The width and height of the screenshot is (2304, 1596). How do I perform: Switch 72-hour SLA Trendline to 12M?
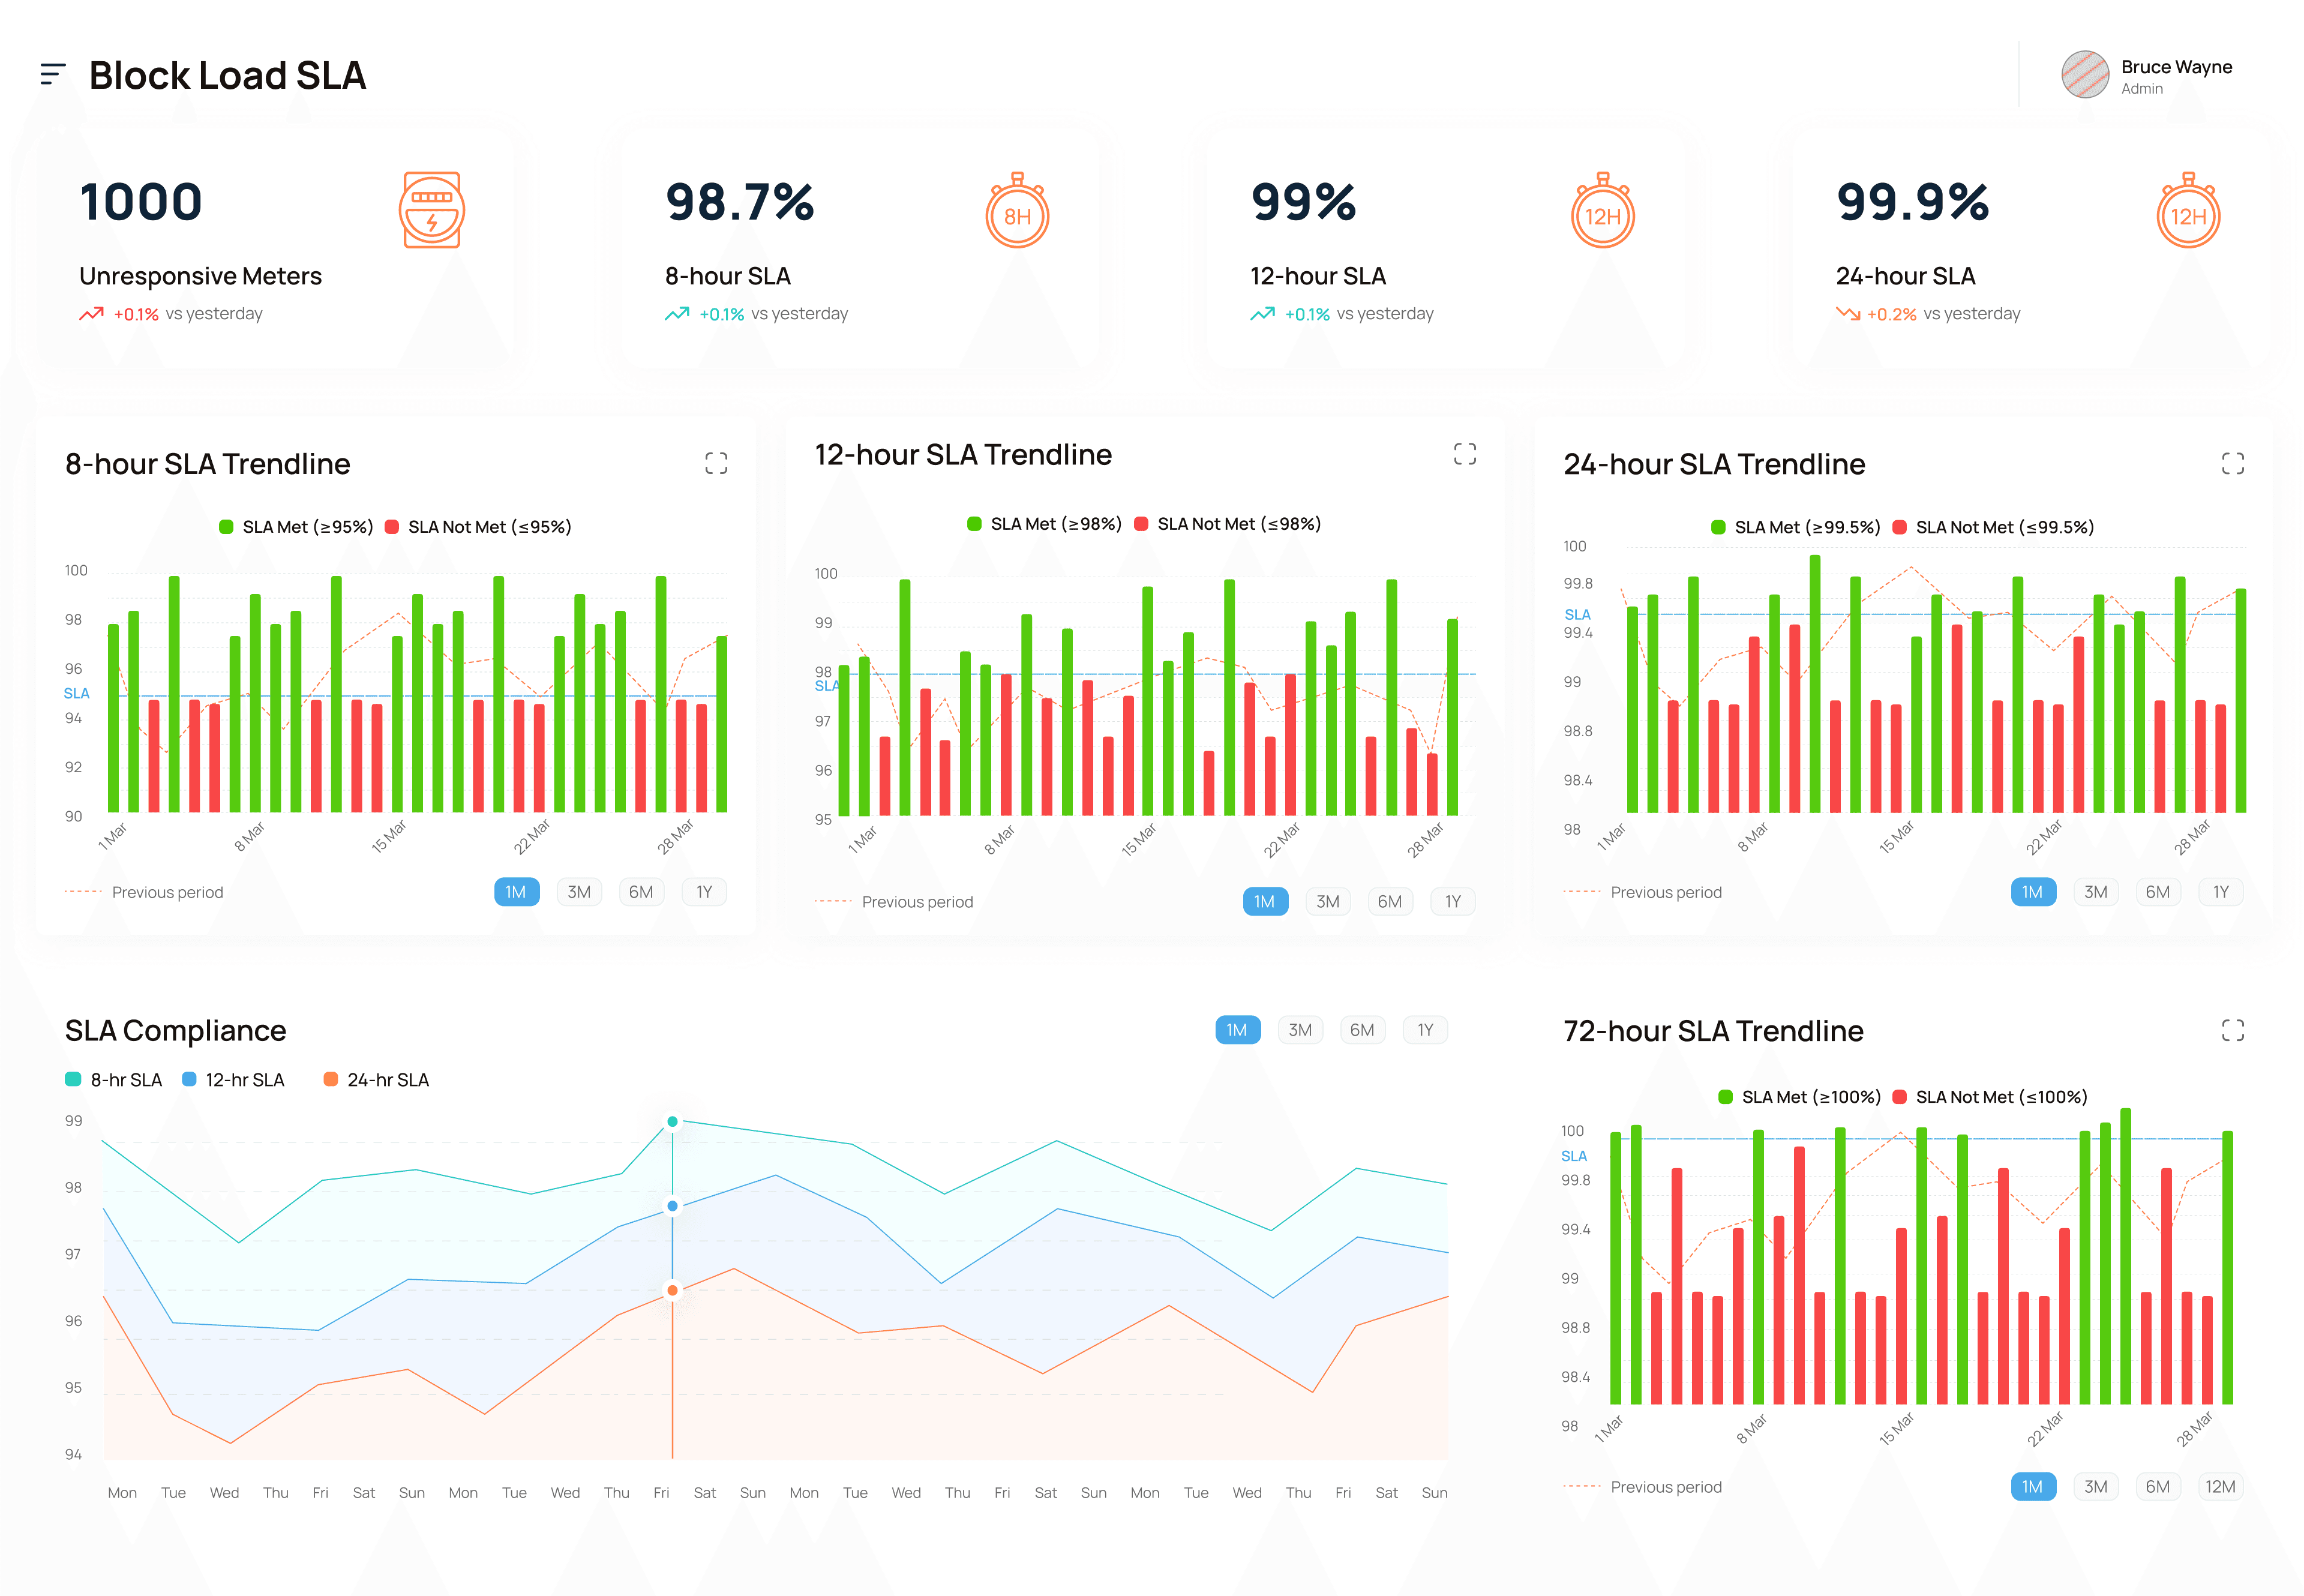(2220, 1487)
